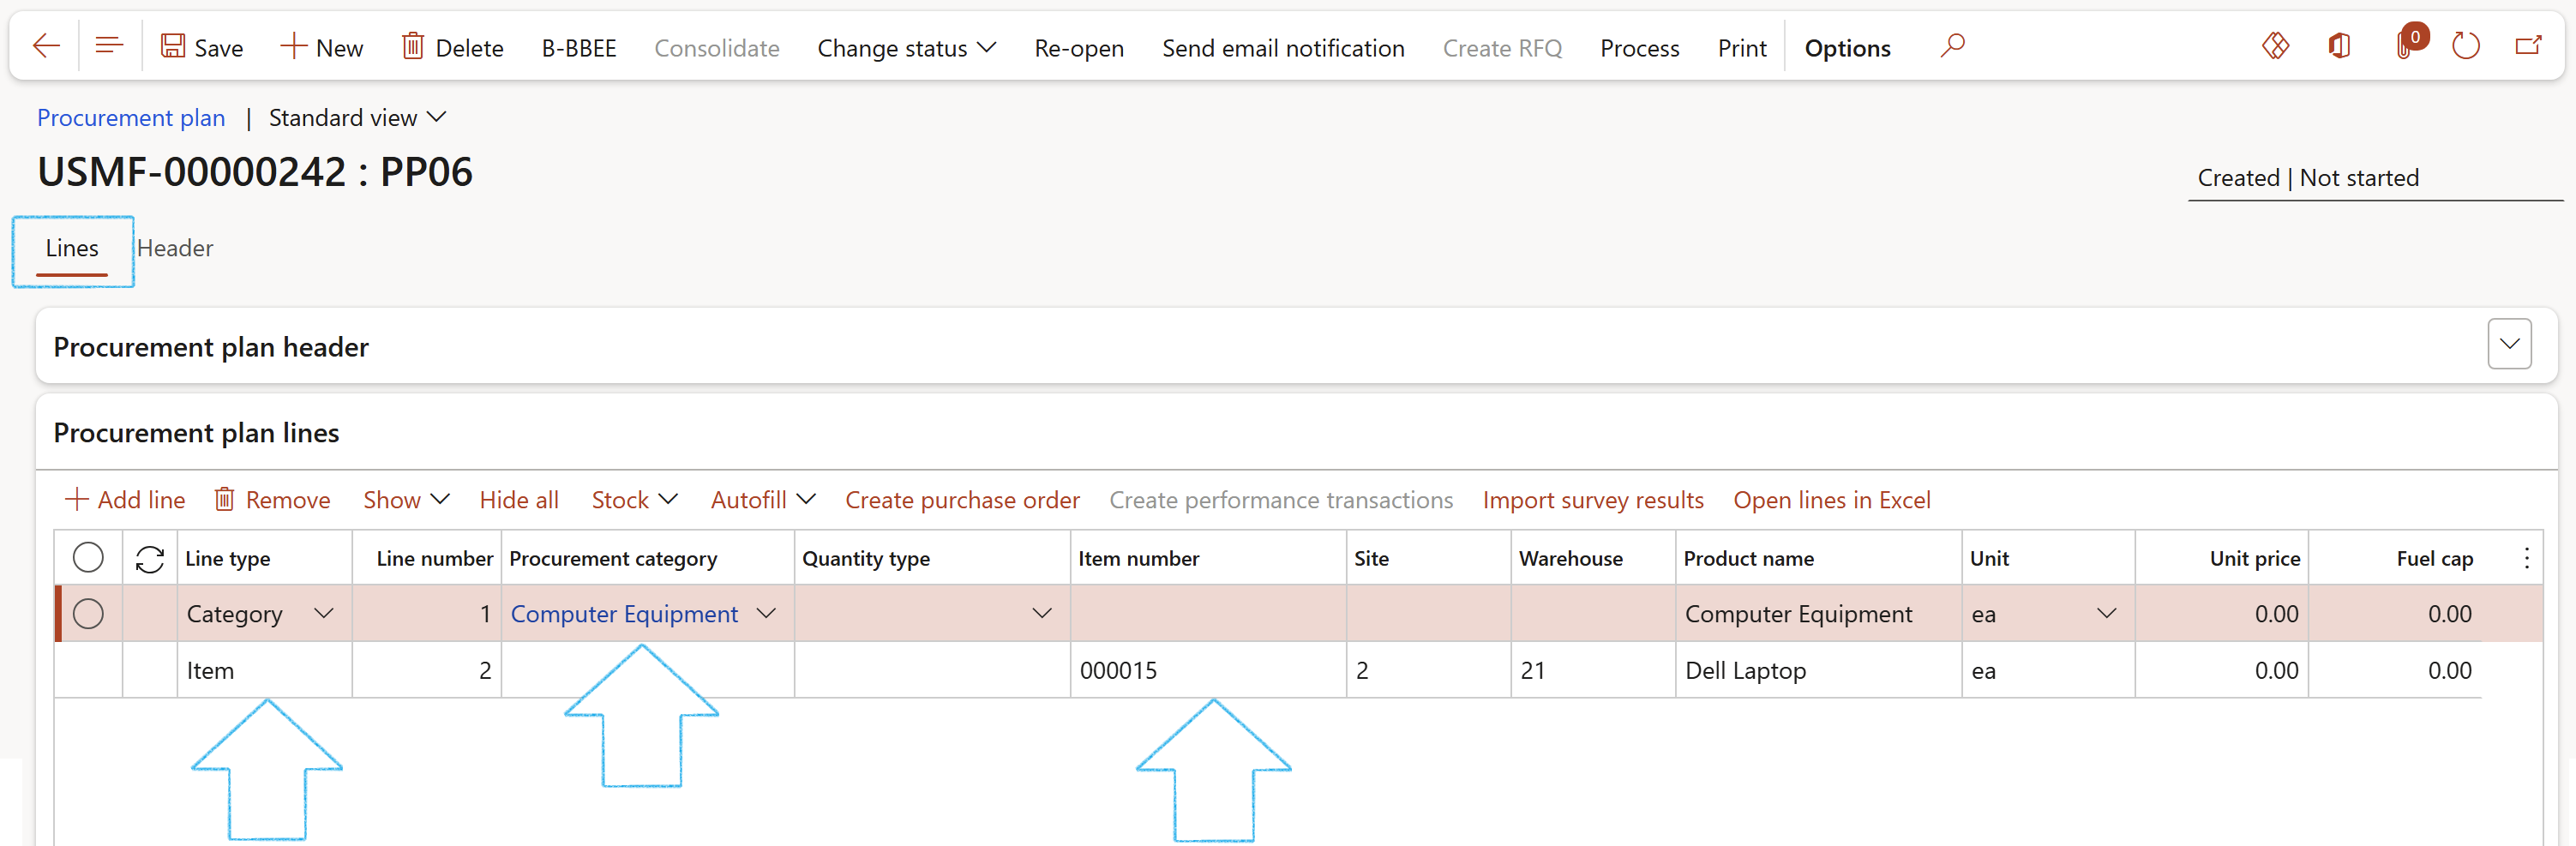Expand the Procurement plan header section
Viewport: 2576px width, 846px height.
tap(2509, 345)
